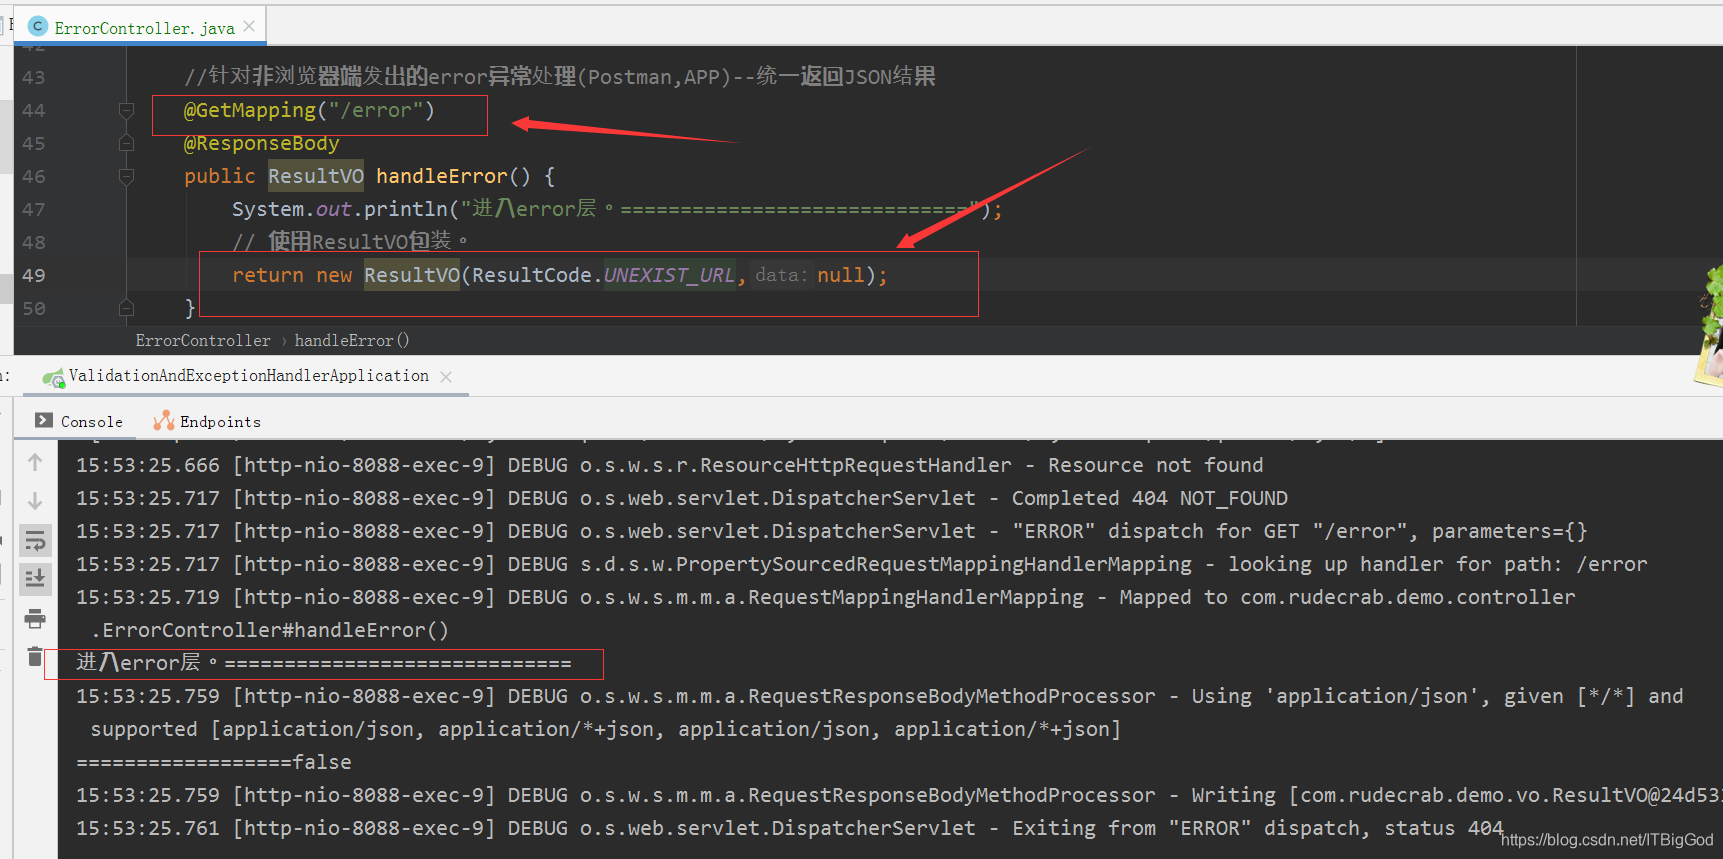Click '"ERROR" dispatch for GET' log line

click(831, 531)
